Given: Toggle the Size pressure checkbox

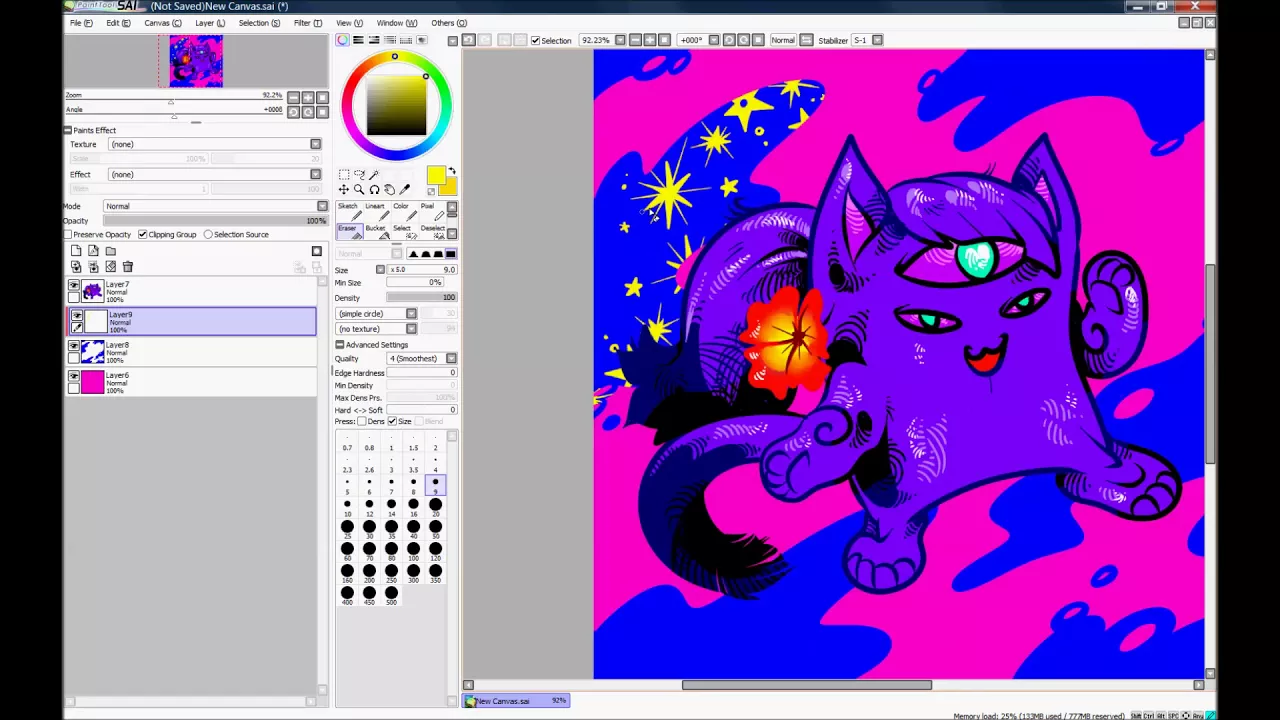Looking at the screenshot, I should pos(392,421).
